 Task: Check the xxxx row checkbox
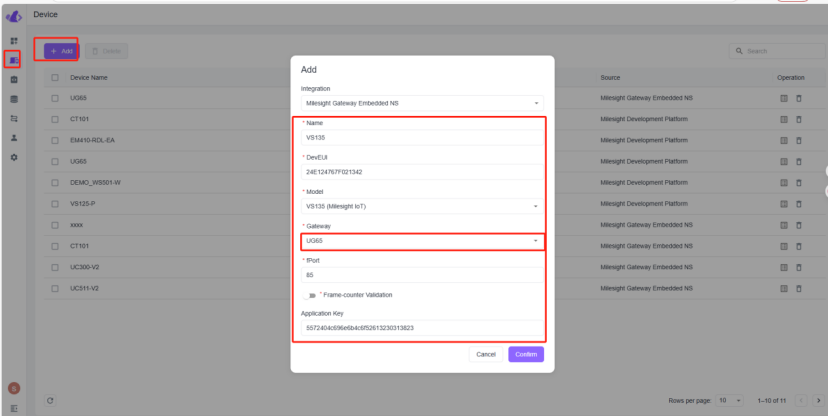pos(55,225)
